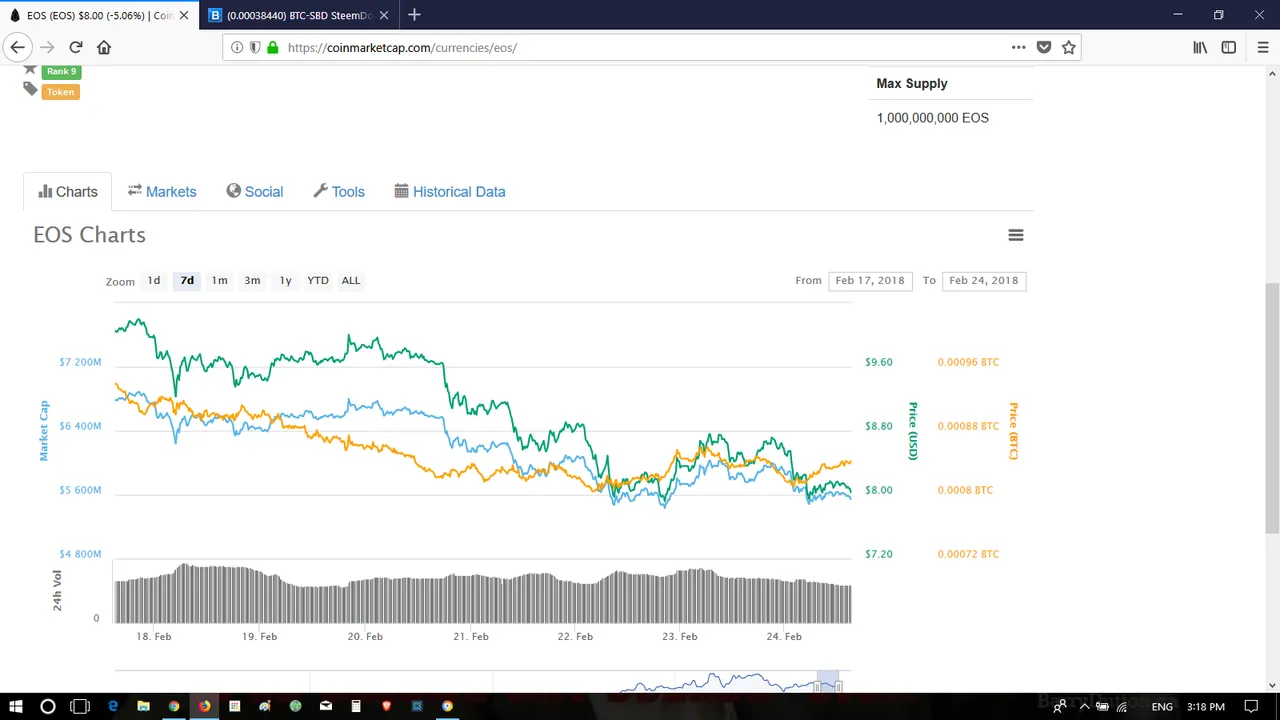1280x720 pixels.
Task: Switch to Firefox on taskbar
Action: click(204, 706)
